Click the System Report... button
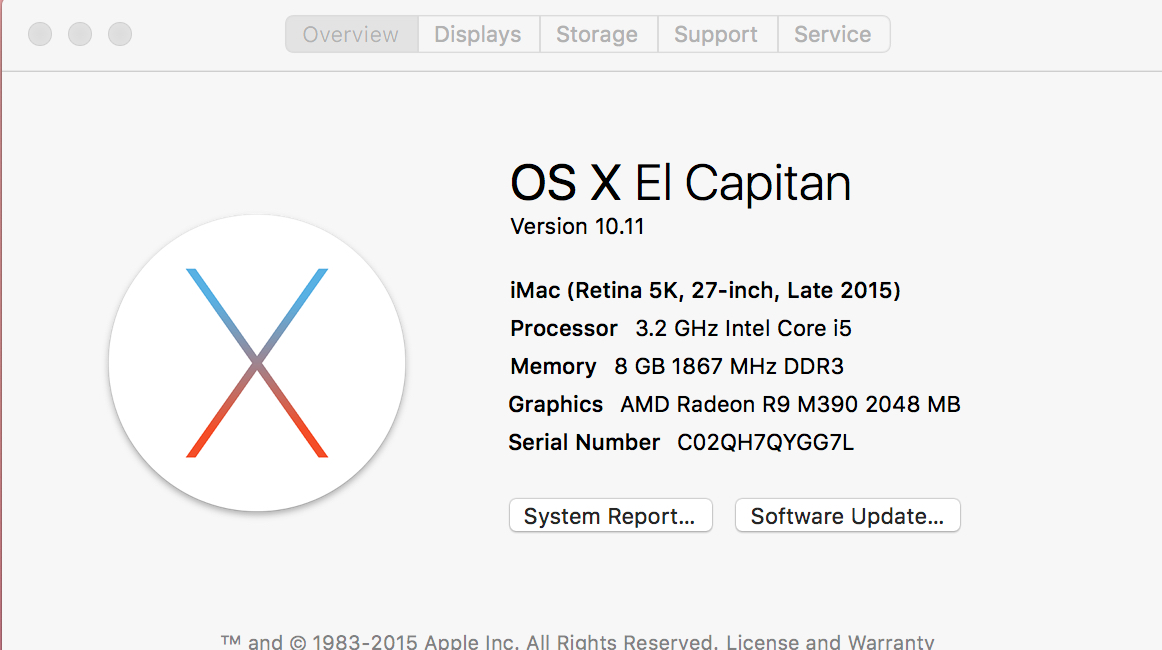Viewport: 1162px width, 650px height. click(611, 515)
